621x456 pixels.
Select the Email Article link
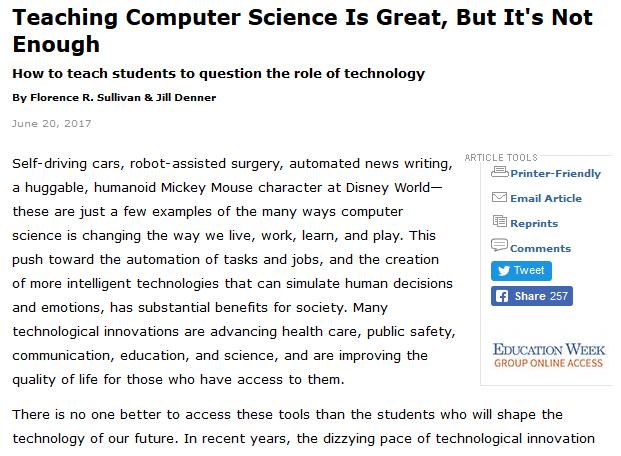(546, 198)
